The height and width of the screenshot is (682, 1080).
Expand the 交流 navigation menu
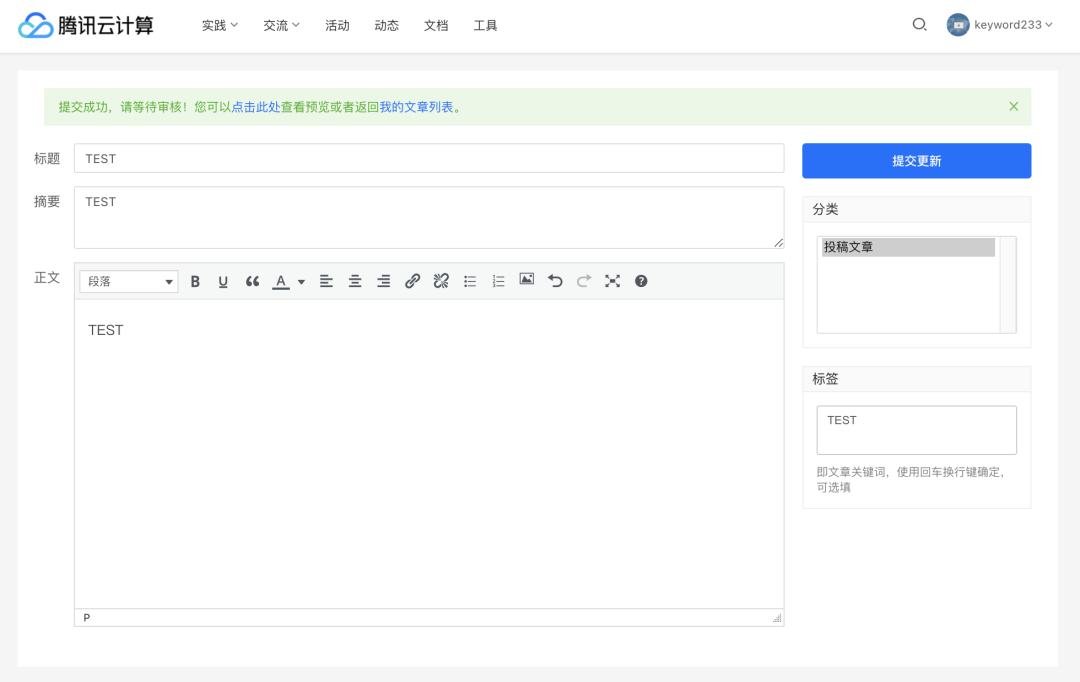click(282, 25)
